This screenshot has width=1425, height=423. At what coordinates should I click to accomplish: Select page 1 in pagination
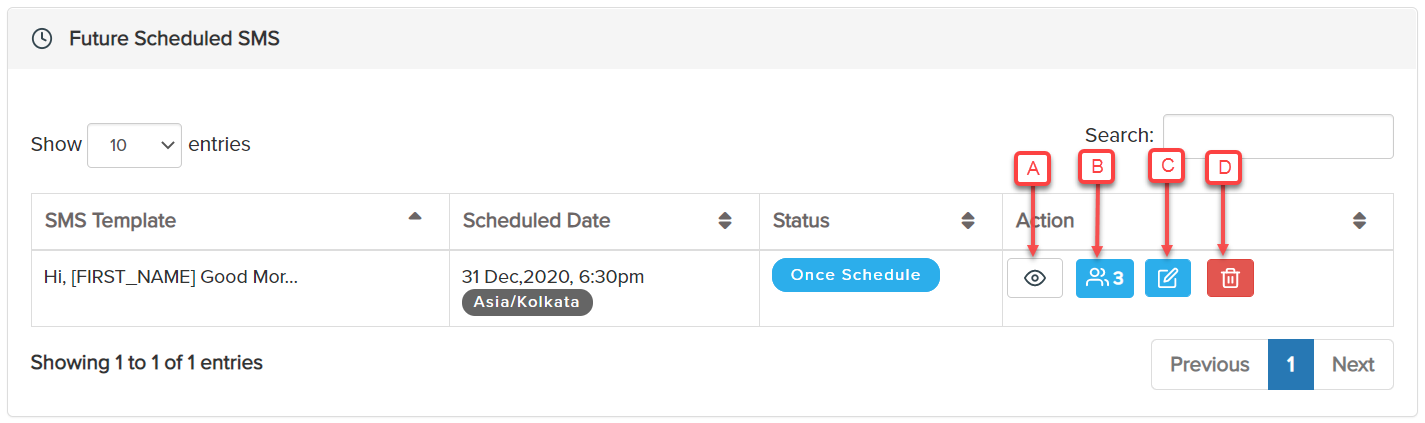click(1290, 364)
